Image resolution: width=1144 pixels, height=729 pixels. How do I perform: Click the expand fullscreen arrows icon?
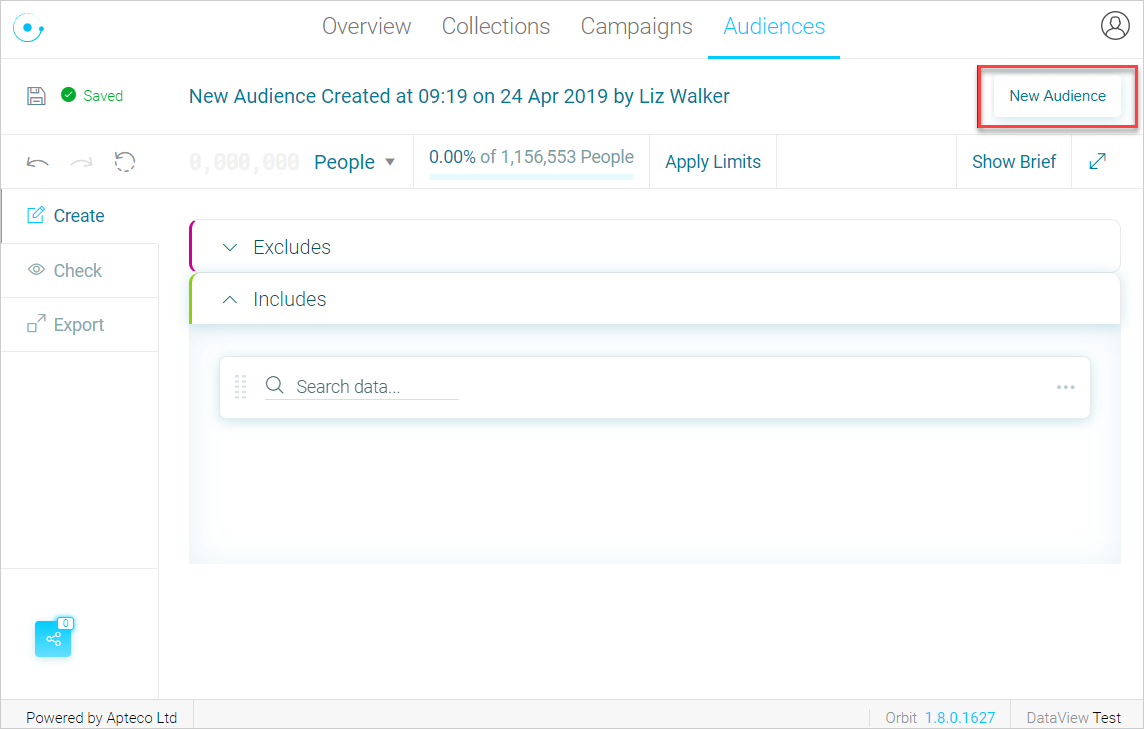point(1097,161)
